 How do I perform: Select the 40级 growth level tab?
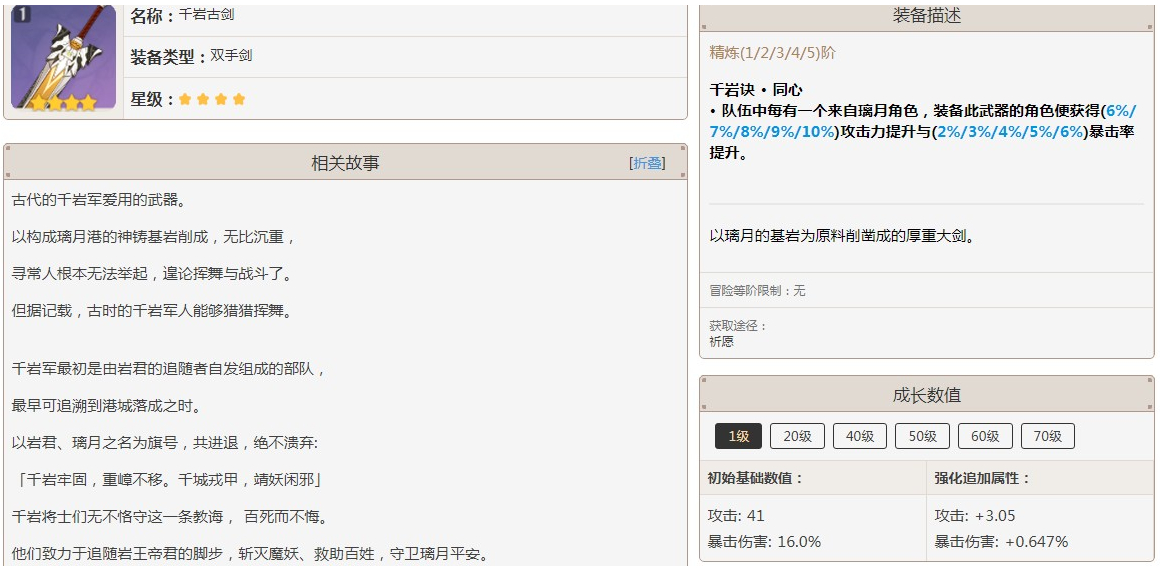(x=860, y=436)
